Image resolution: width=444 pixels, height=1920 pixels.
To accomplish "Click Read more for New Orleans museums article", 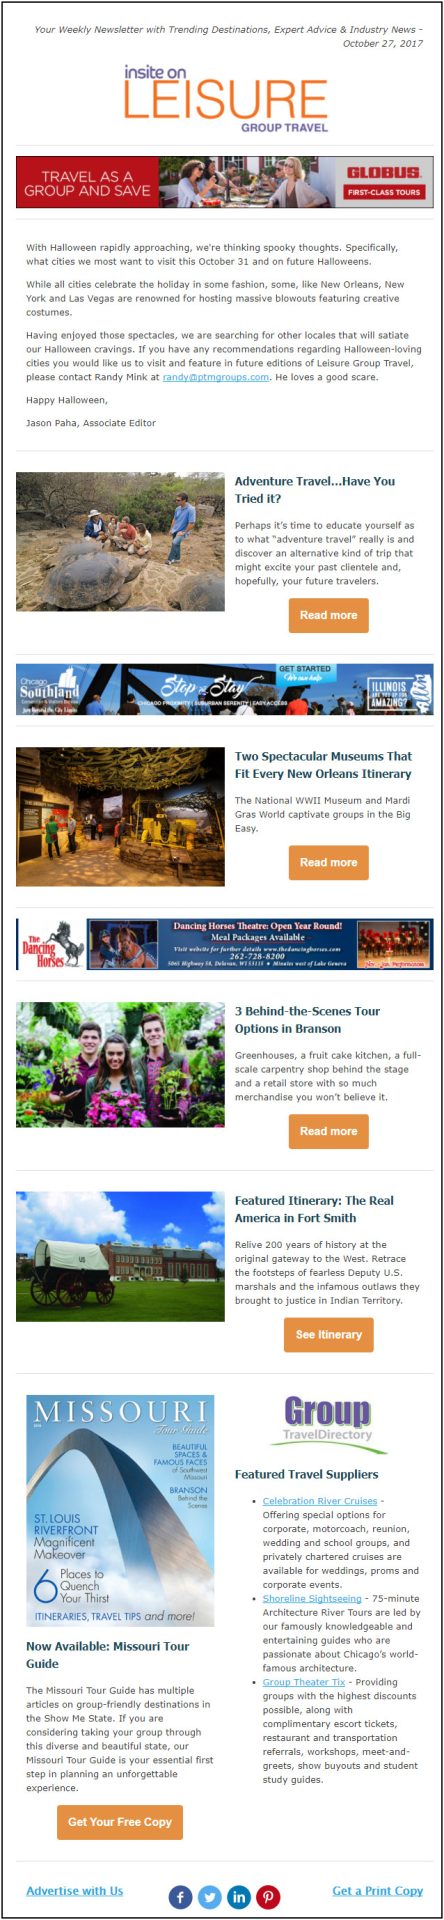I will click(x=328, y=862).
